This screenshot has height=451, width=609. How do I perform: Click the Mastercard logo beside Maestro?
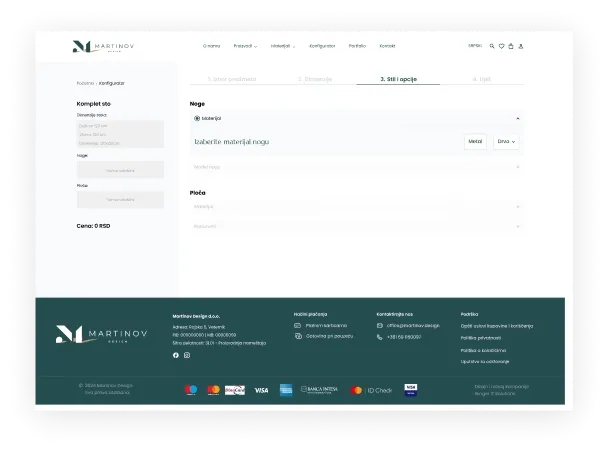point(213,390)
